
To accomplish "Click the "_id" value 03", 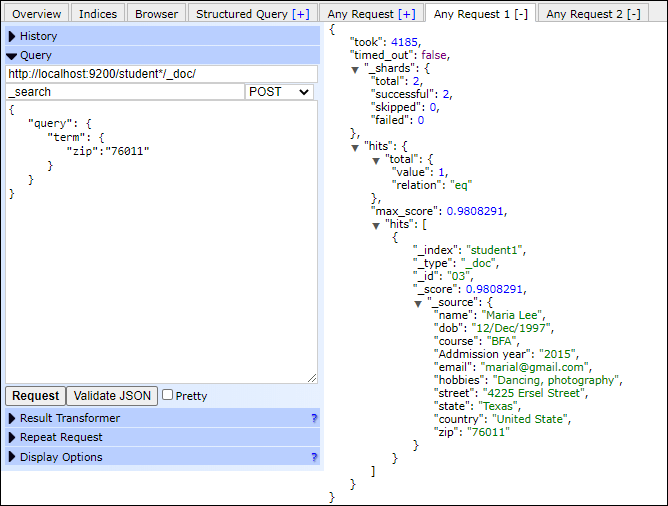I will 458,276.
